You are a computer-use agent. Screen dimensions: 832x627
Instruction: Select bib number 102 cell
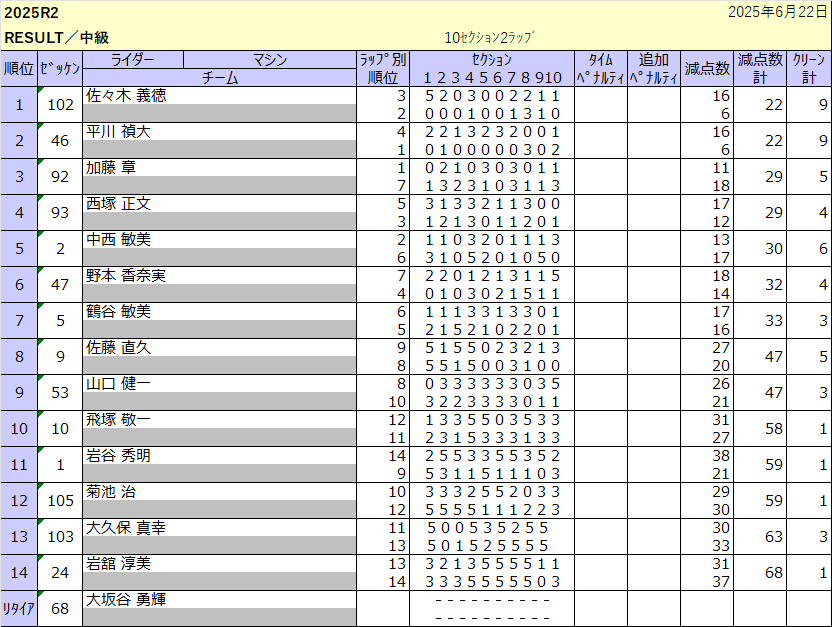point(60,105)
